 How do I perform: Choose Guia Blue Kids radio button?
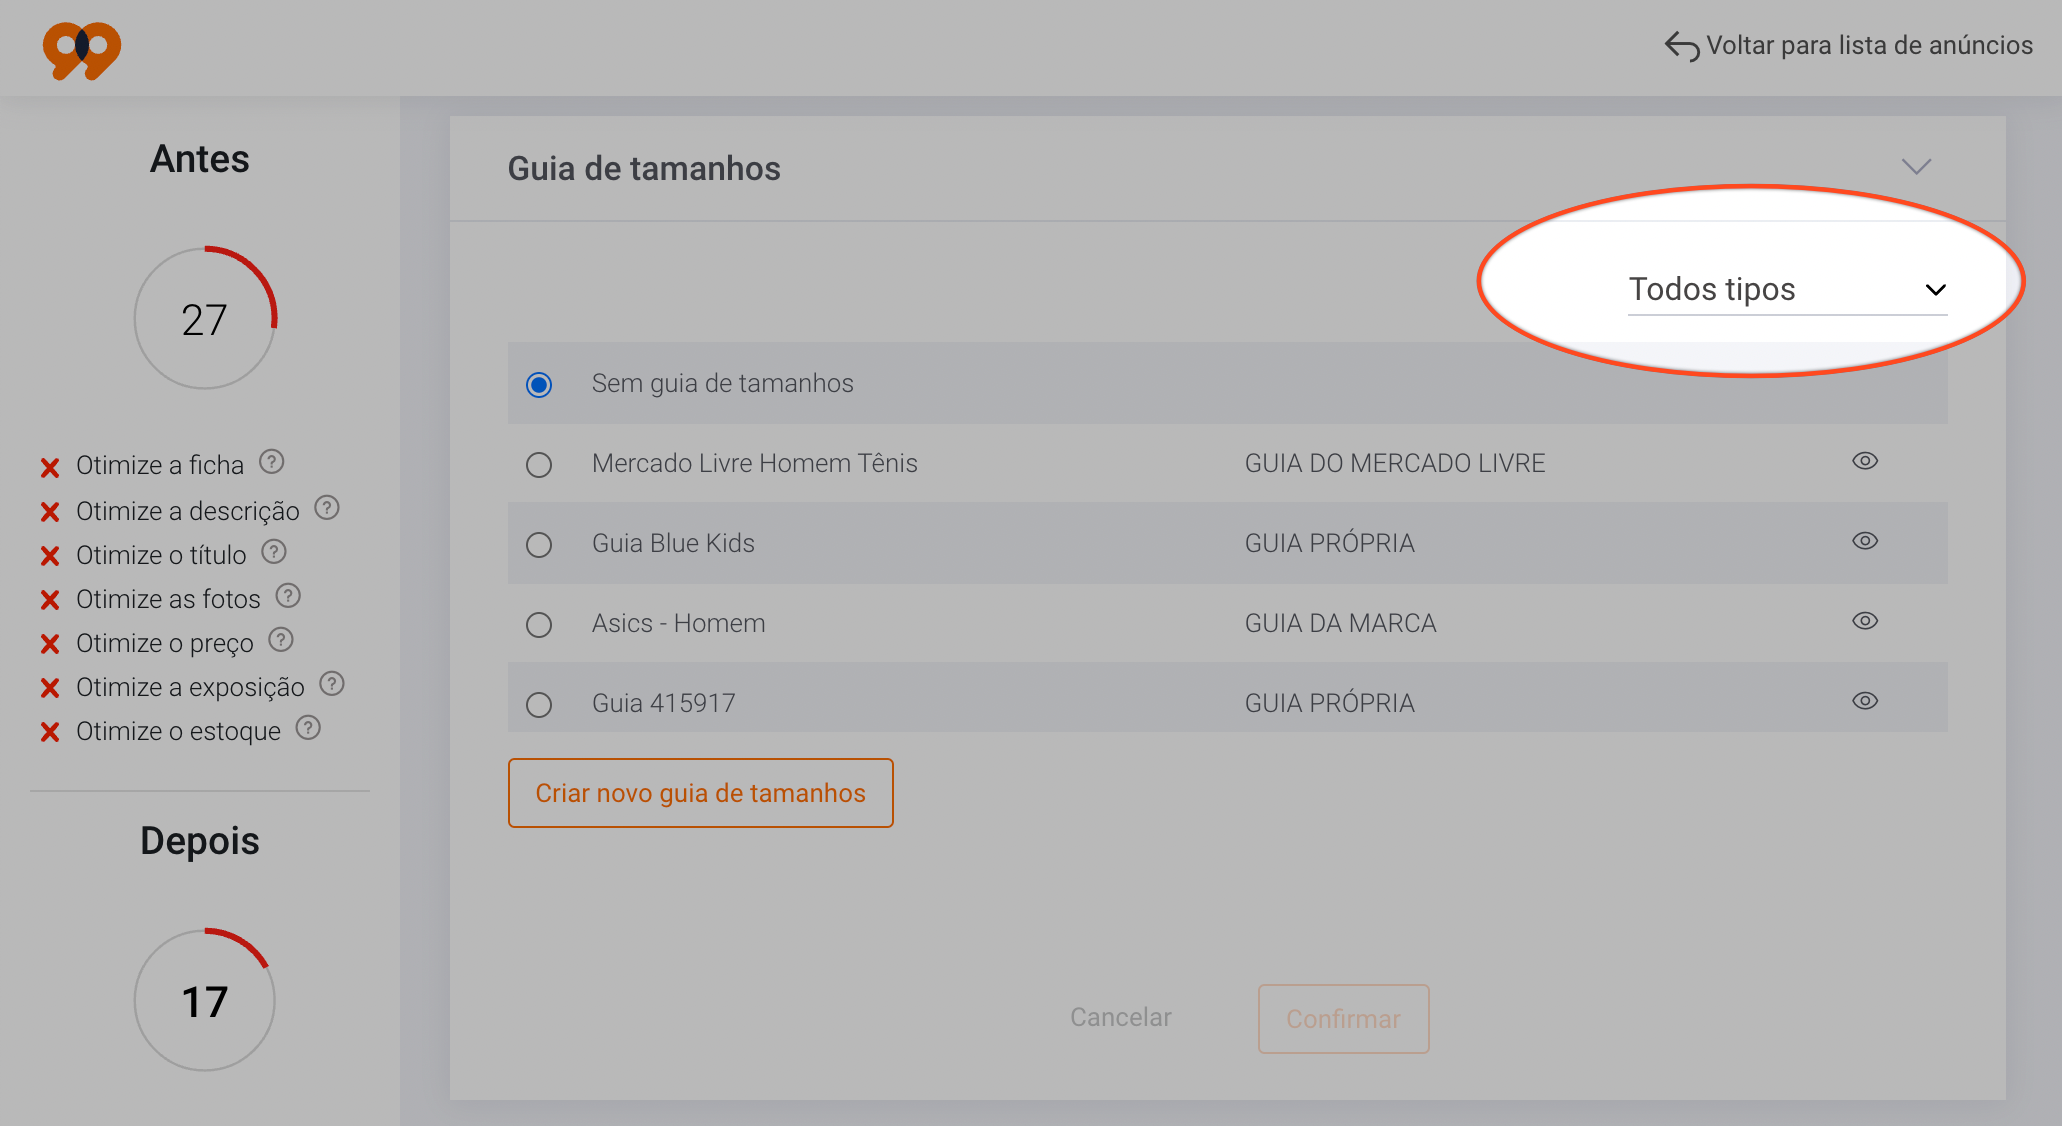click(x=539, y=545)
